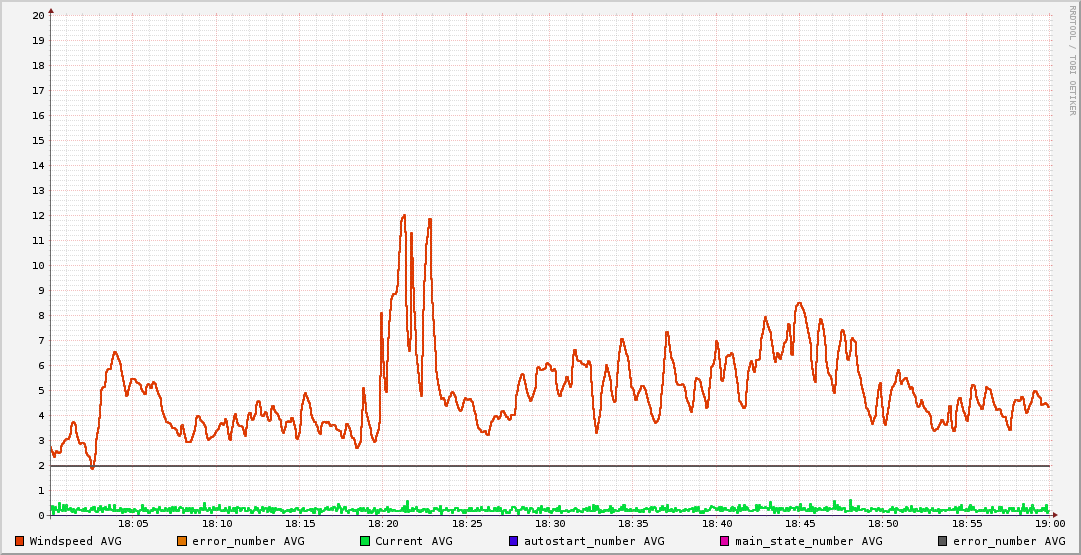The image size is (1081, 555).
Task: Click the red arrow atop the y-axis
Action: point(51,10)
